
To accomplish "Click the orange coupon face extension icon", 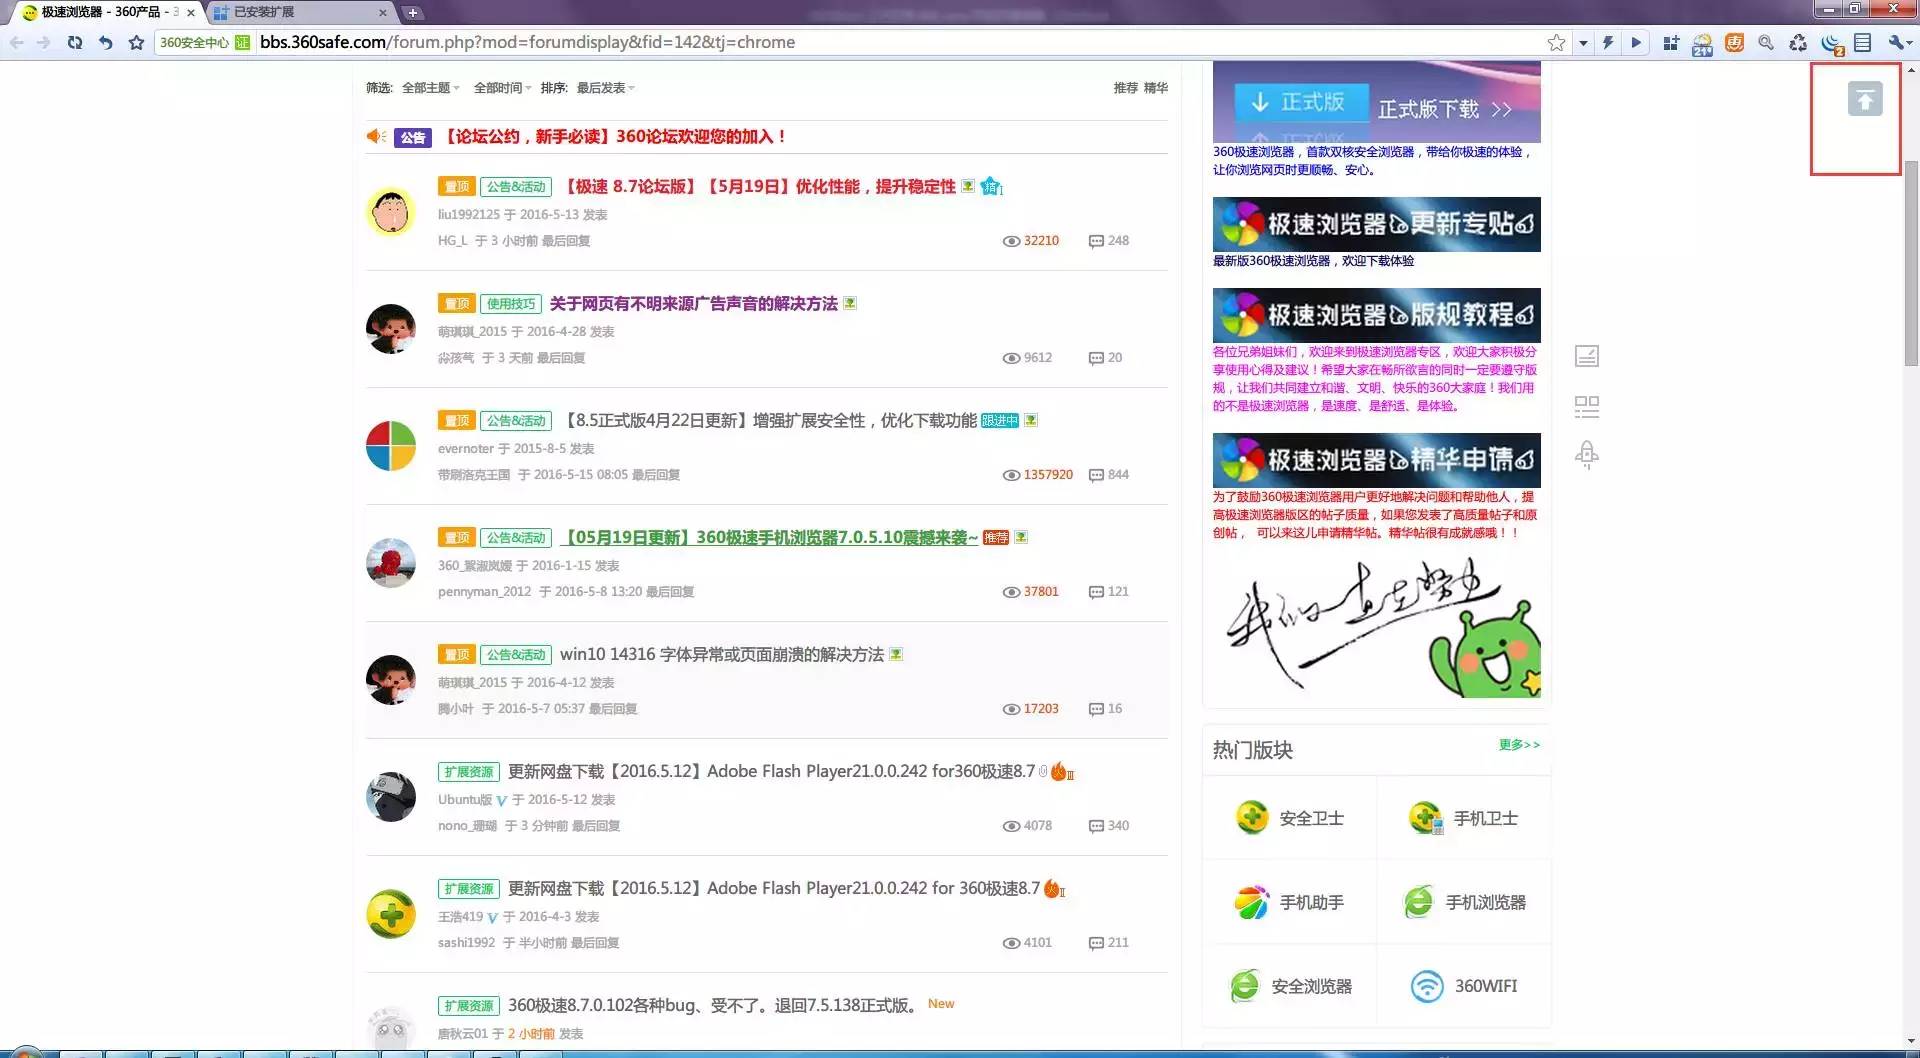I will click(1734, 43).
